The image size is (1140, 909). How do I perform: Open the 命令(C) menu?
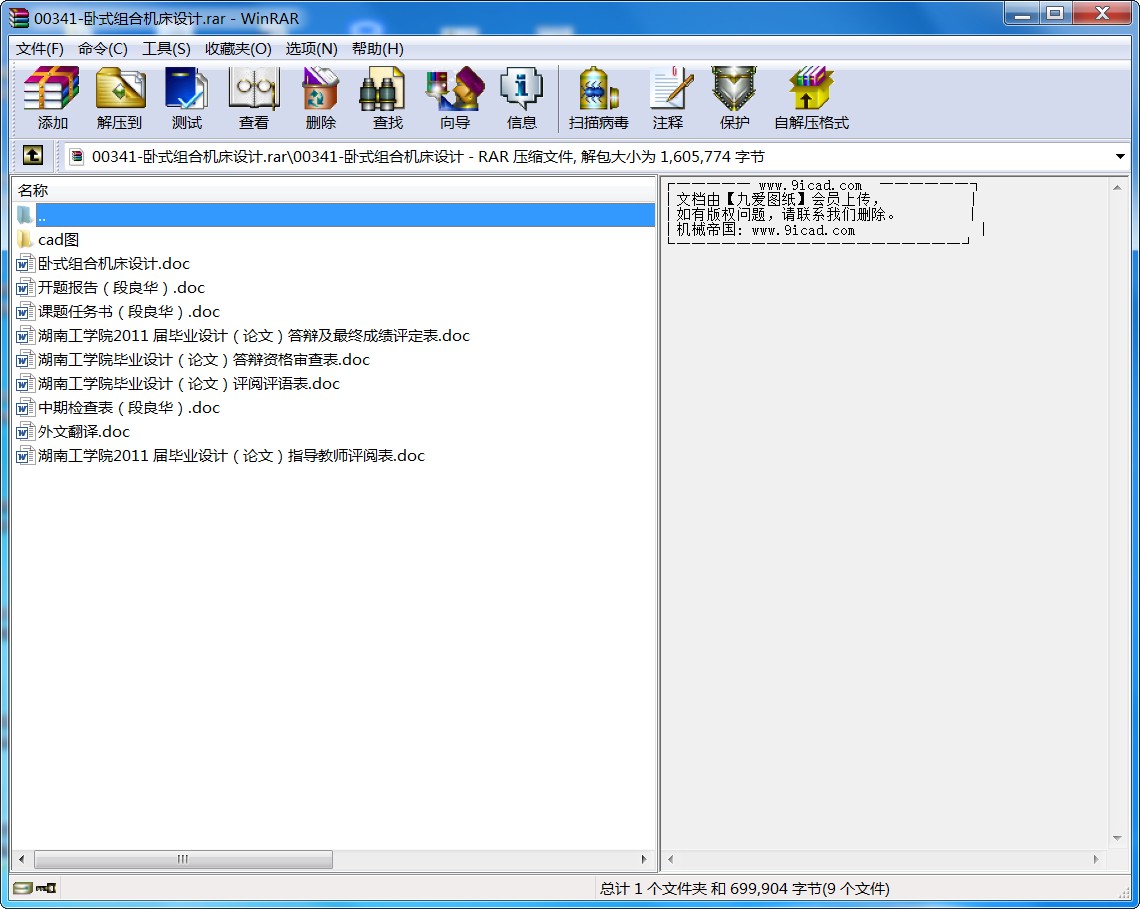[x=103, y=49]
